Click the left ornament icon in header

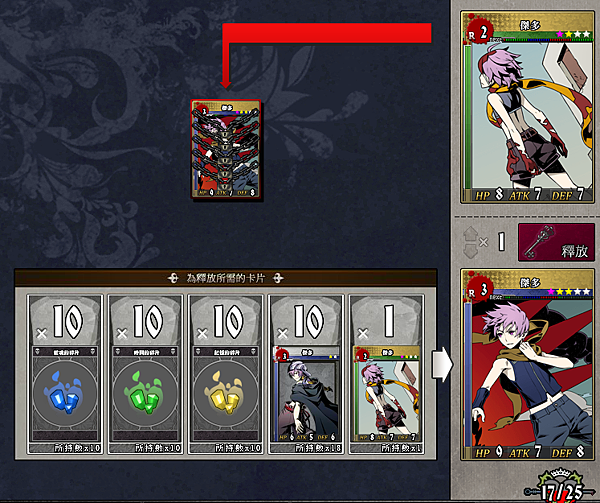tap(173, 278)
